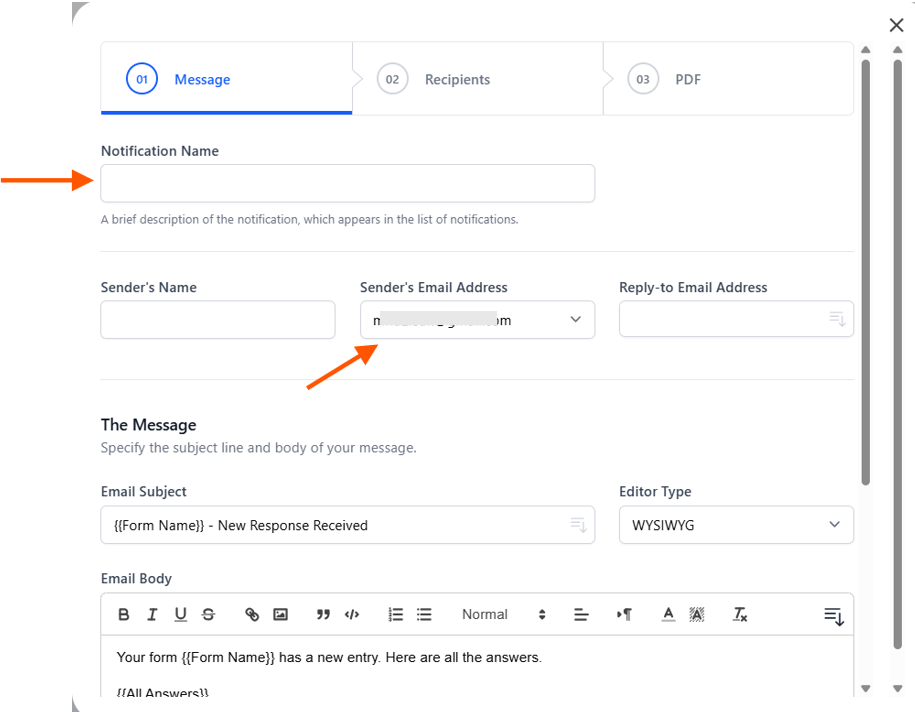Screen dimensions: 915x712
Task: Click the inner scrollbar up arrow
Action: (866, 50)
